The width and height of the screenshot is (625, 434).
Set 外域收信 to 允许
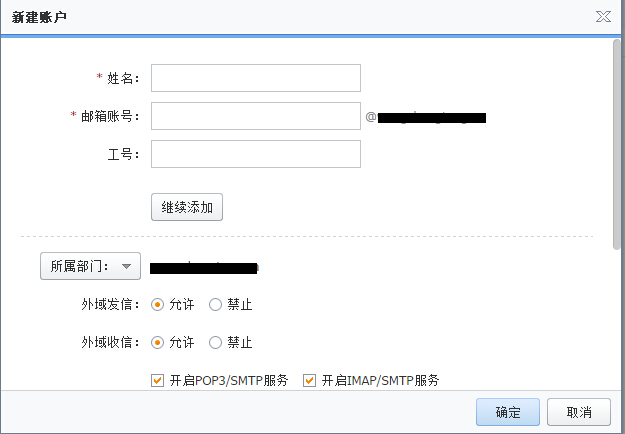tap(157, 342)
